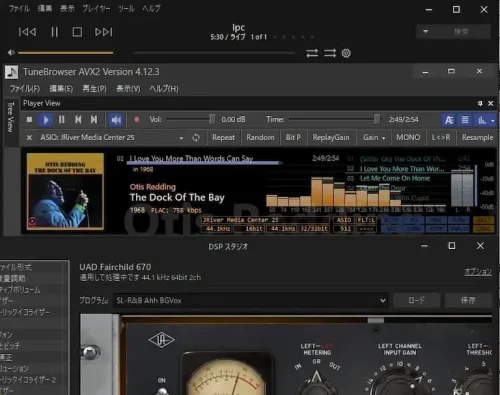500x395 pixels.
Task: Adjust the Vol slider handle
Action: (212, 119)
